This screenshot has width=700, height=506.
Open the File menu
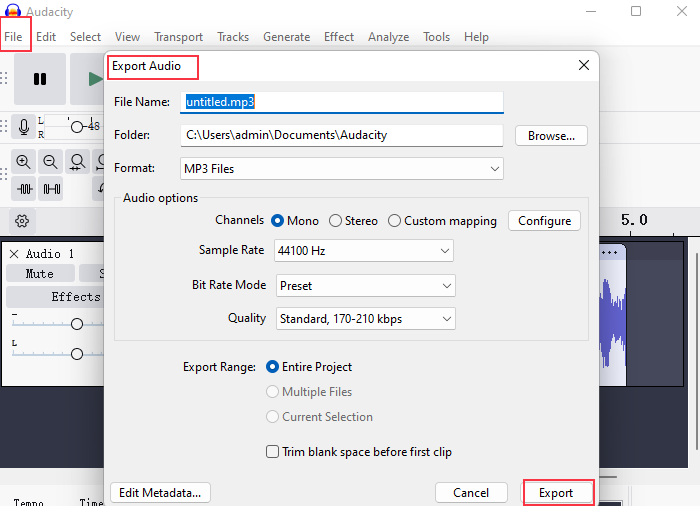pyautogui.click(x=13, y=37)
